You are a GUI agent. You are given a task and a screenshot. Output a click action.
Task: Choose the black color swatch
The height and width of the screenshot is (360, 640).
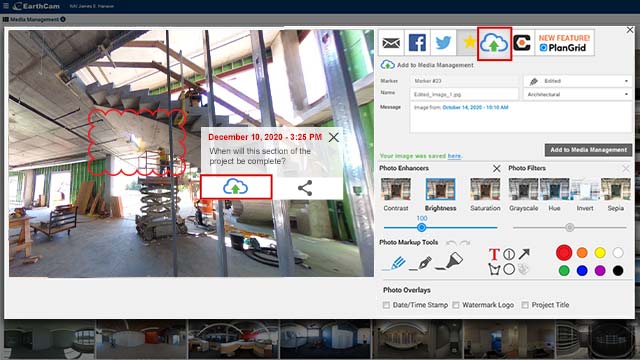point(618,271)
